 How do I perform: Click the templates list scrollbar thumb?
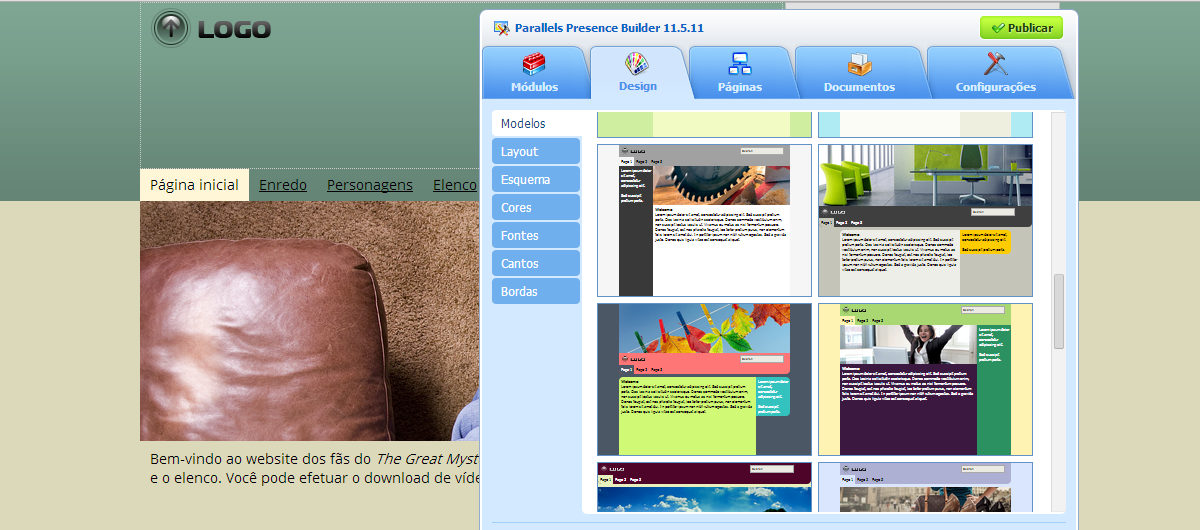(x=1059, y=311)
